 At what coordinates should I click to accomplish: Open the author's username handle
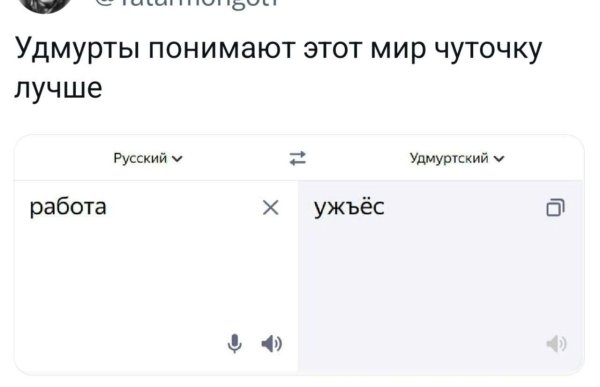(x=186, y=4)
